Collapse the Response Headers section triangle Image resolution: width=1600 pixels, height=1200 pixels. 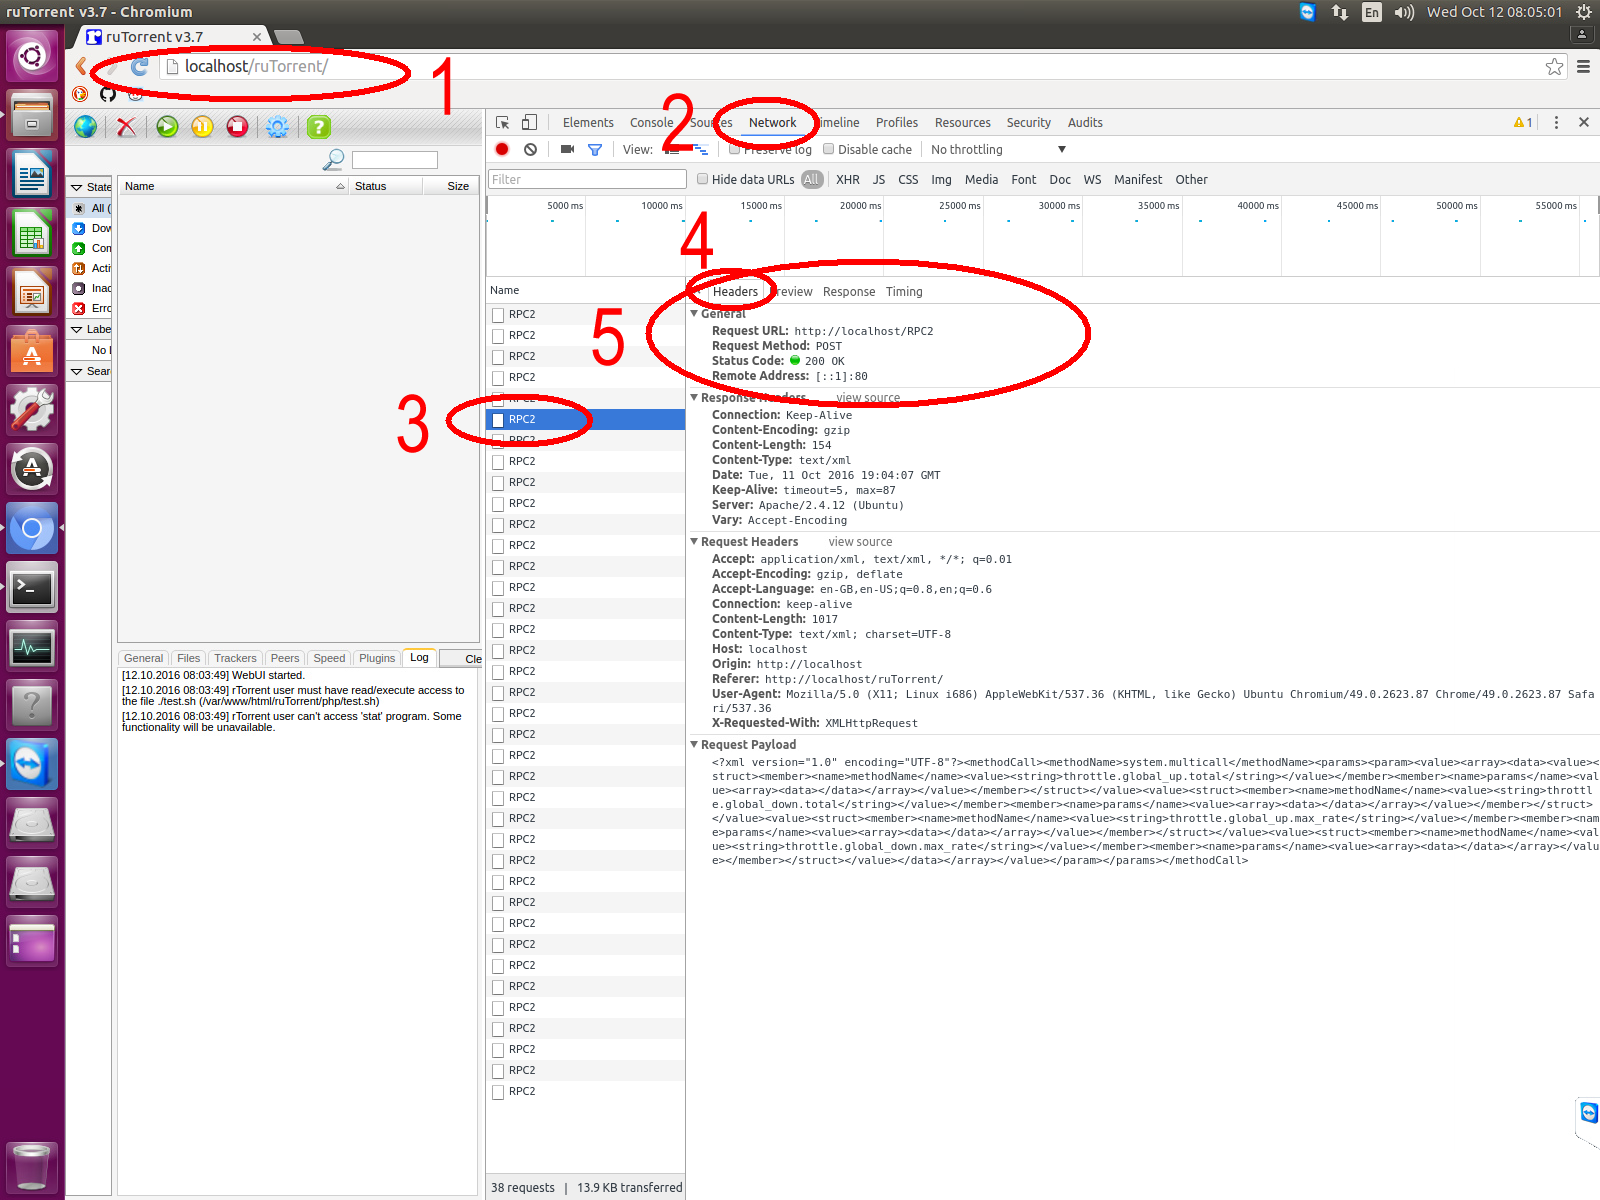pyautogui.click(x=694, y=397)
